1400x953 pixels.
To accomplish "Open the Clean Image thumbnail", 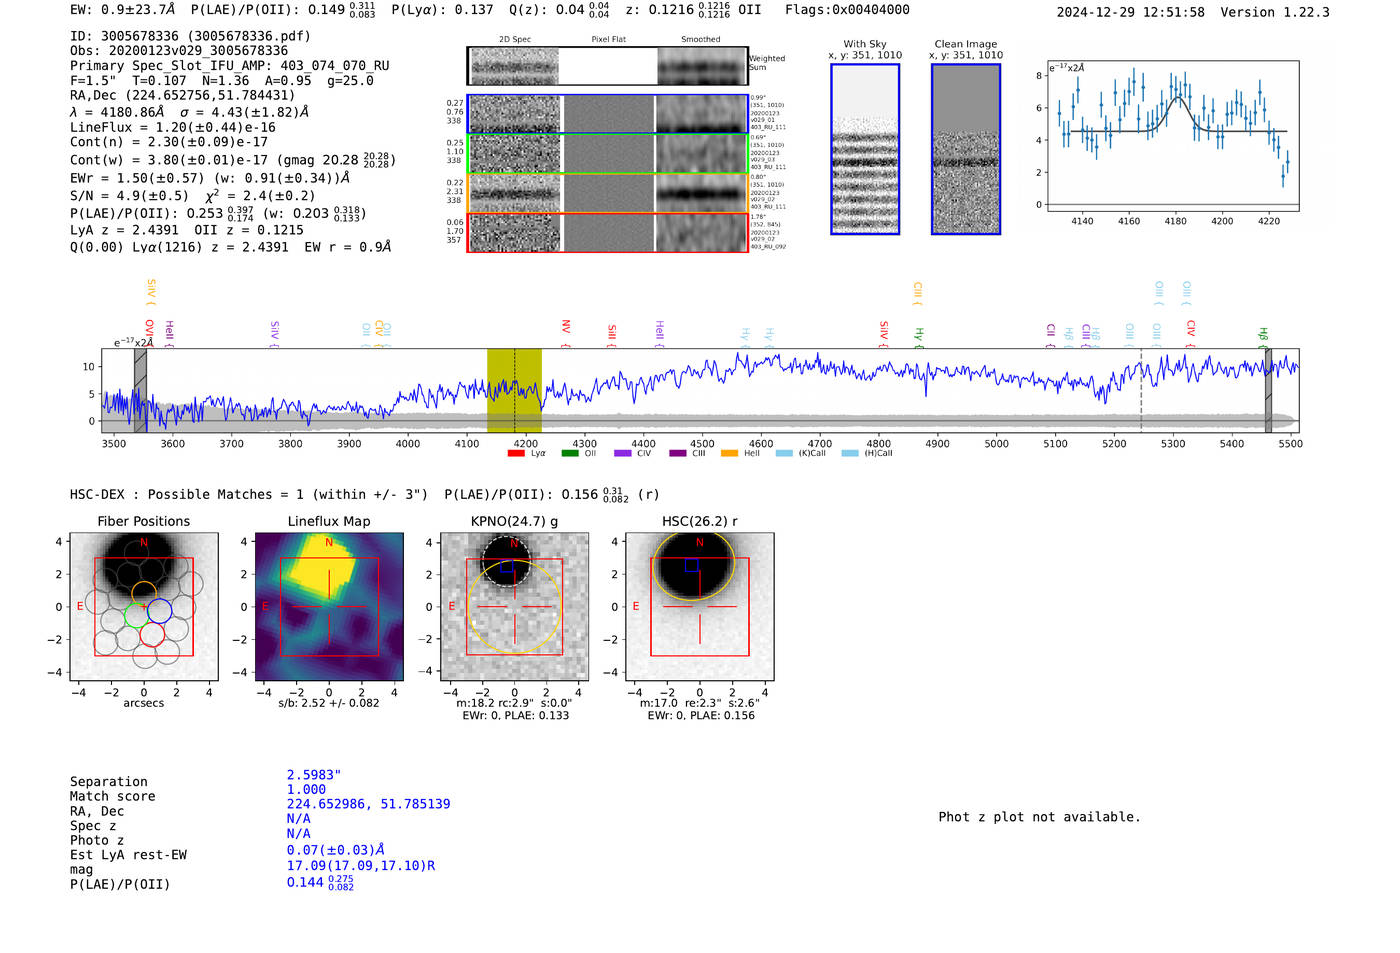I will [965, 149].
